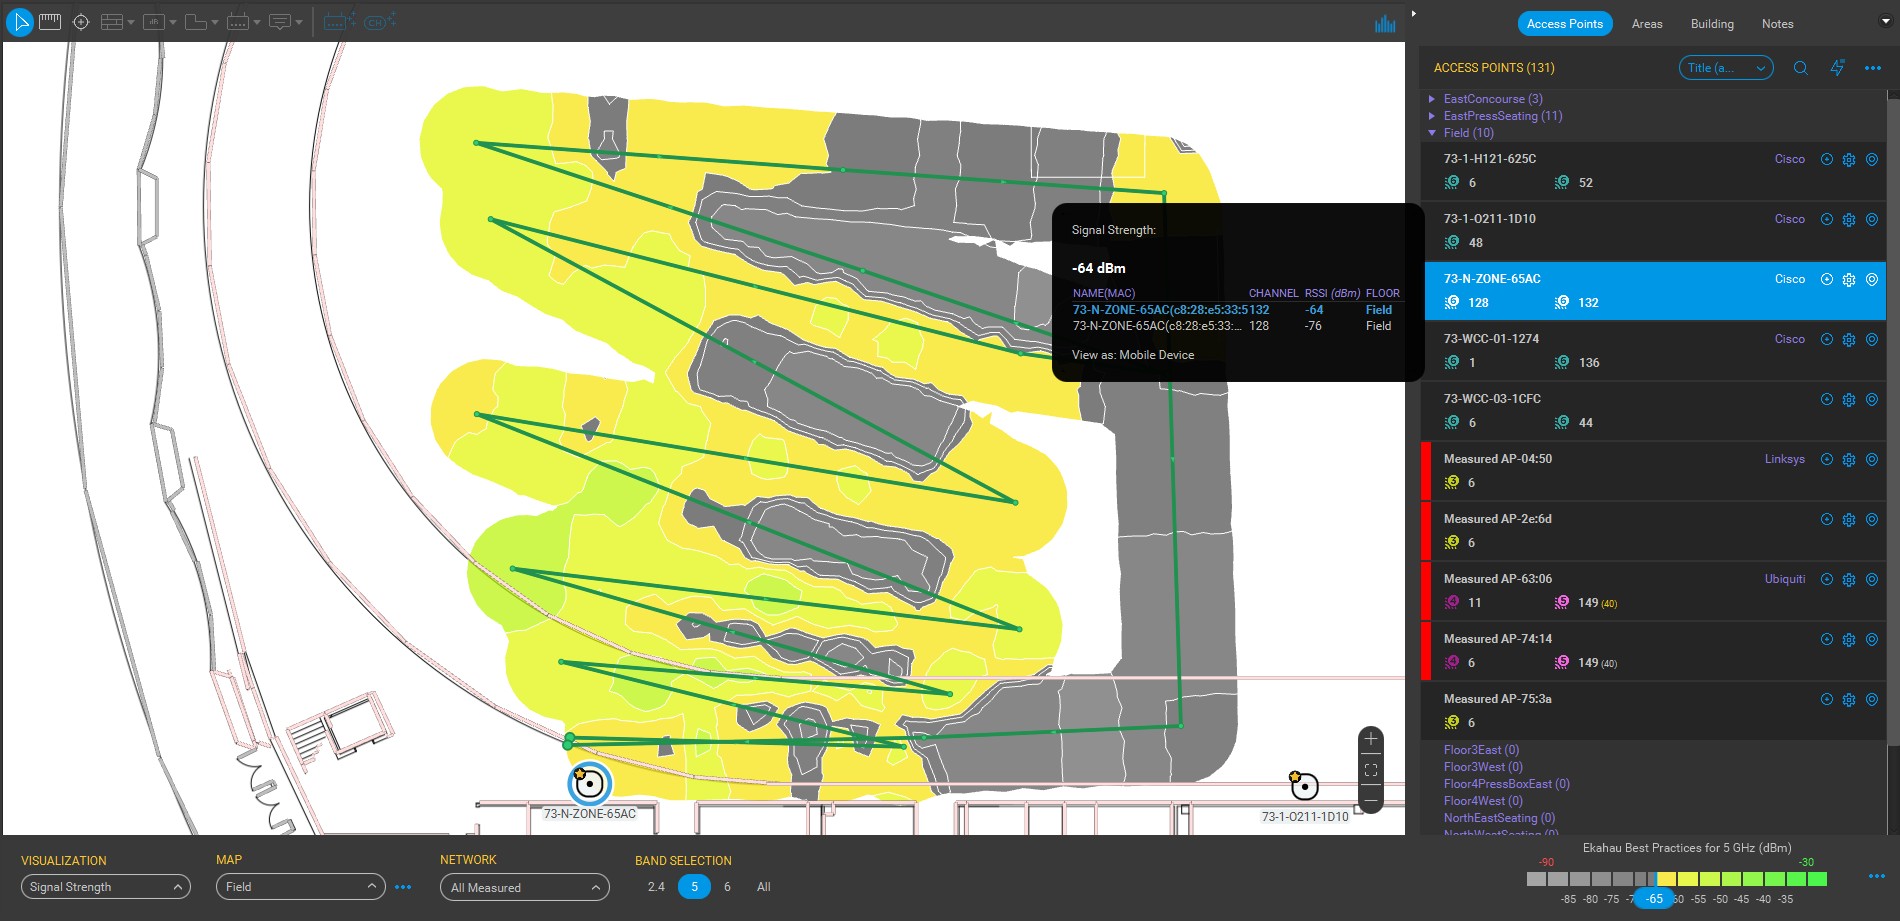This screenshot has width=1900, height=921.
Task: Select All bands option
Action: [x=763, y=887]
